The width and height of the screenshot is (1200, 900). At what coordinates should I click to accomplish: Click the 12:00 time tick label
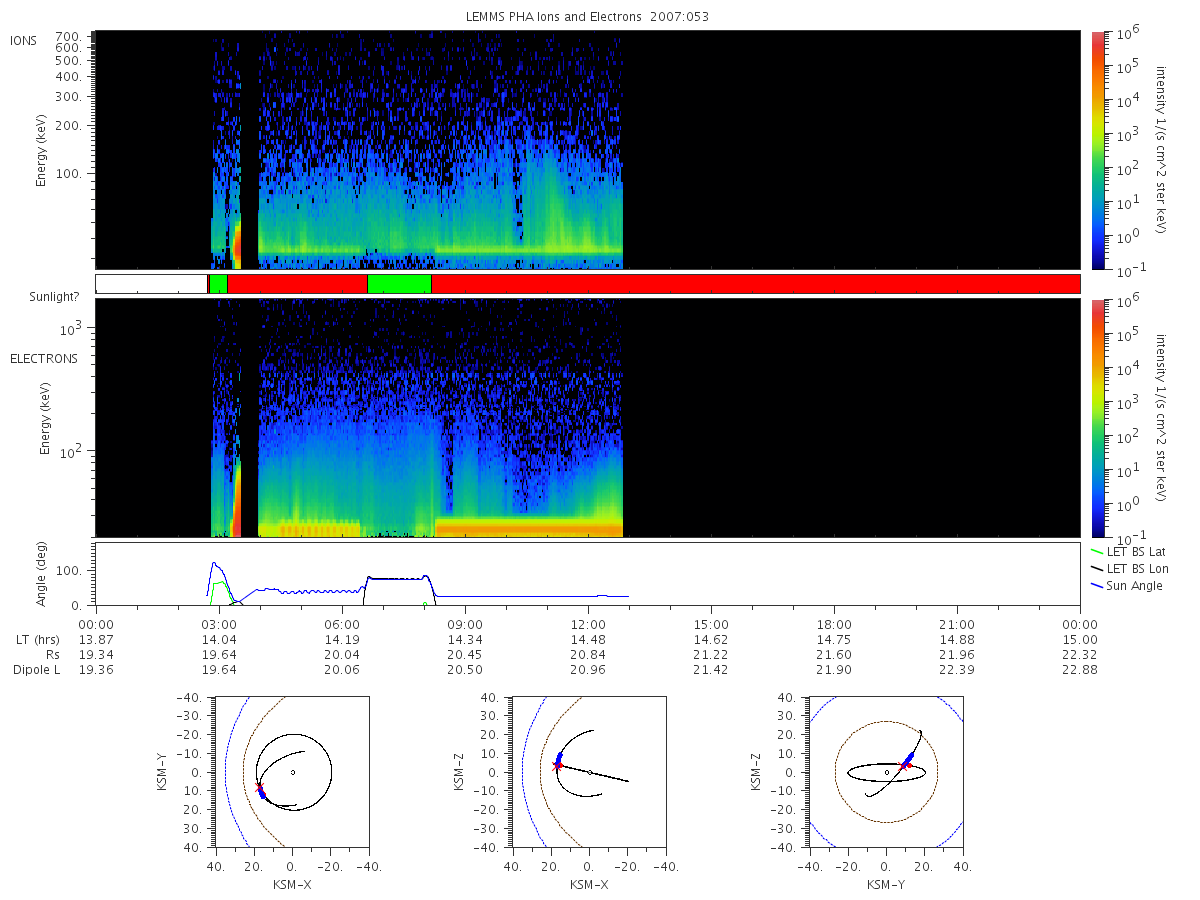click(588, 623)
